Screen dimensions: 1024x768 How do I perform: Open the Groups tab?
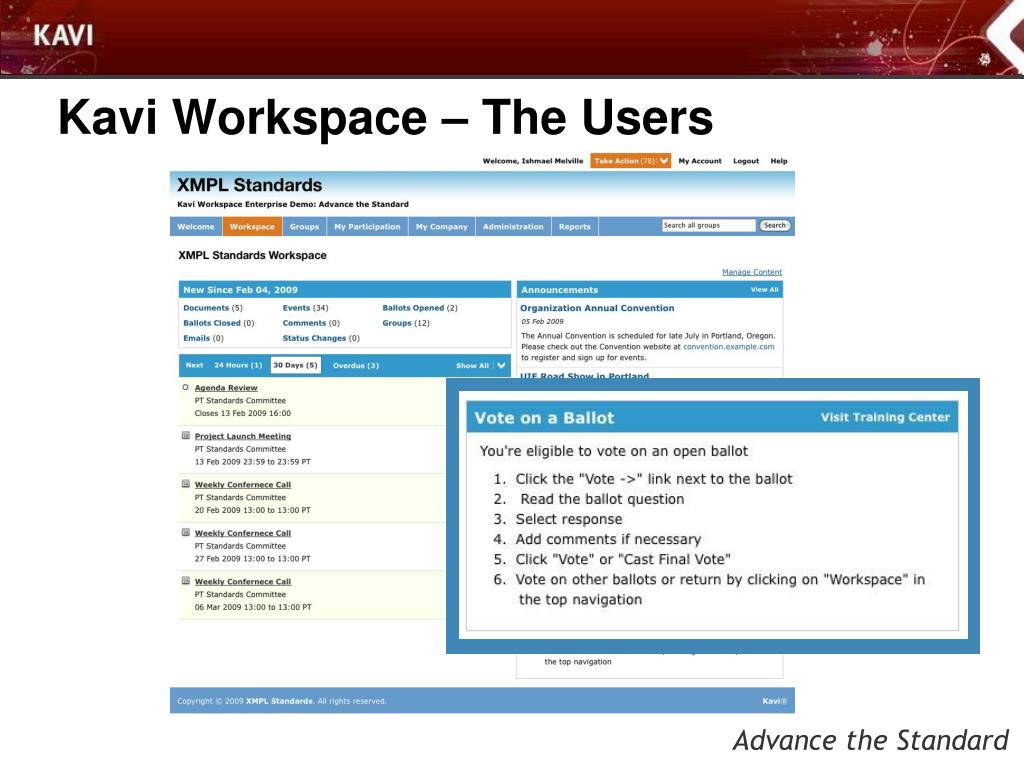point(304,227)
